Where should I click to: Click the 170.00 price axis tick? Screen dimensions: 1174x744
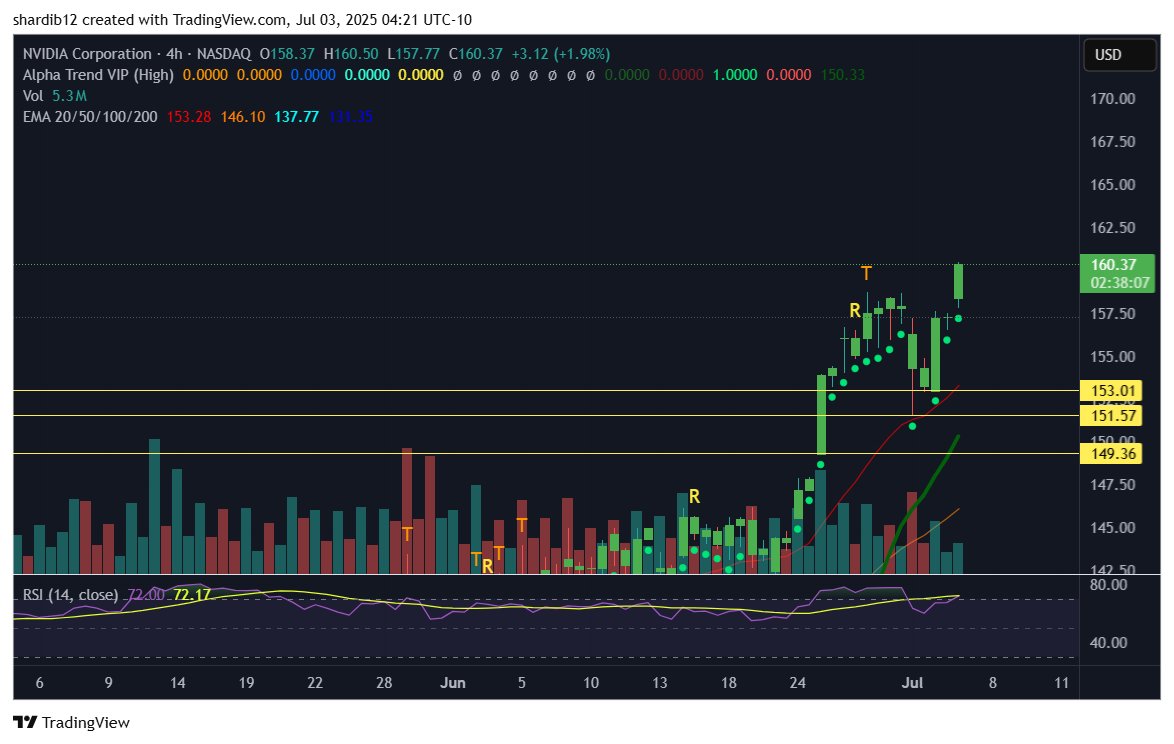point(1112,99)
